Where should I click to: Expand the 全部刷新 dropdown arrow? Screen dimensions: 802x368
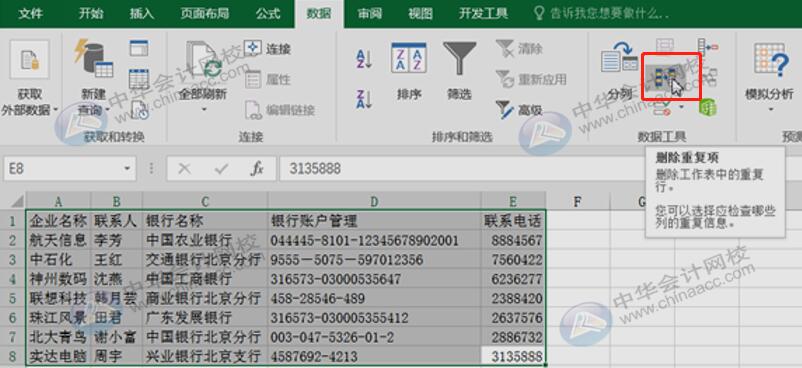[x=204, y=110]
